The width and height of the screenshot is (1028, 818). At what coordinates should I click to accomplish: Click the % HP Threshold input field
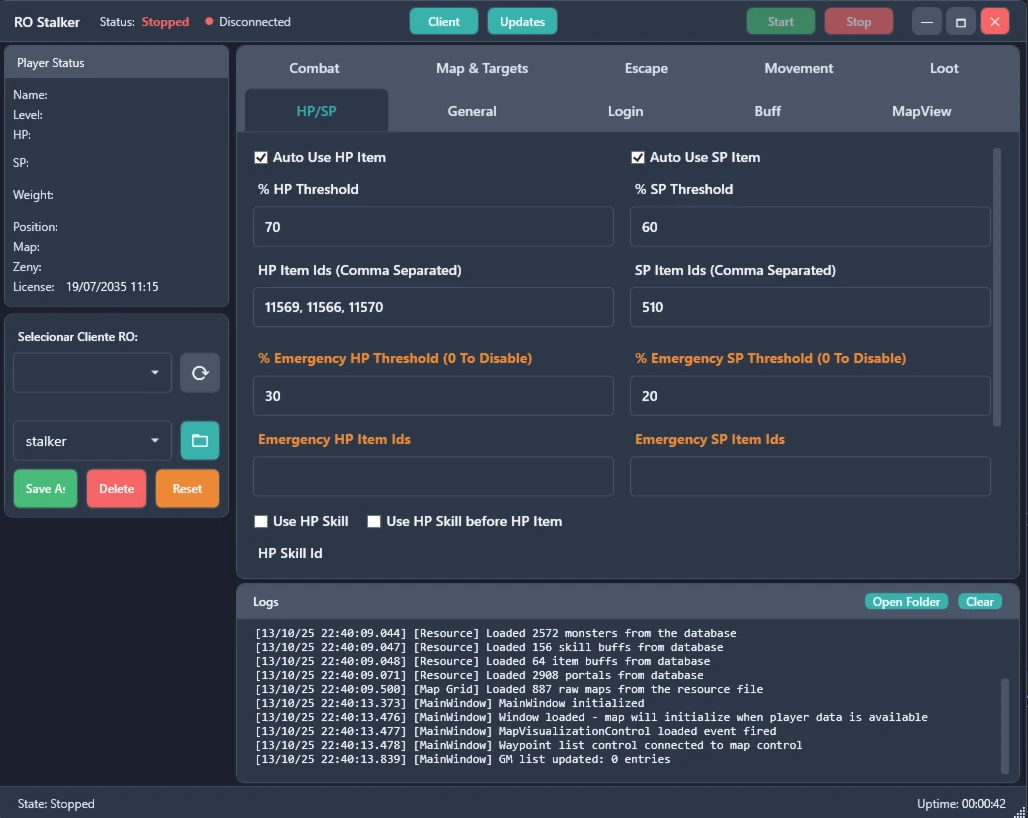(433, 227)
